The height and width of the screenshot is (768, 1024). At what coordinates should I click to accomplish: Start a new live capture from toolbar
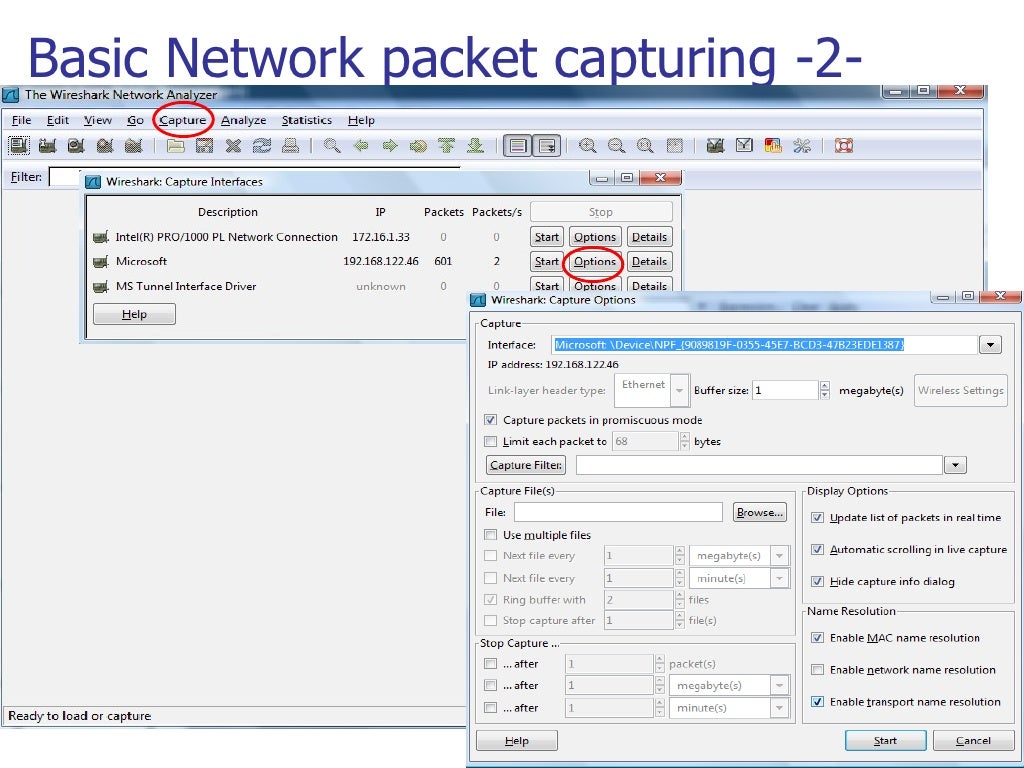(76, 145)
